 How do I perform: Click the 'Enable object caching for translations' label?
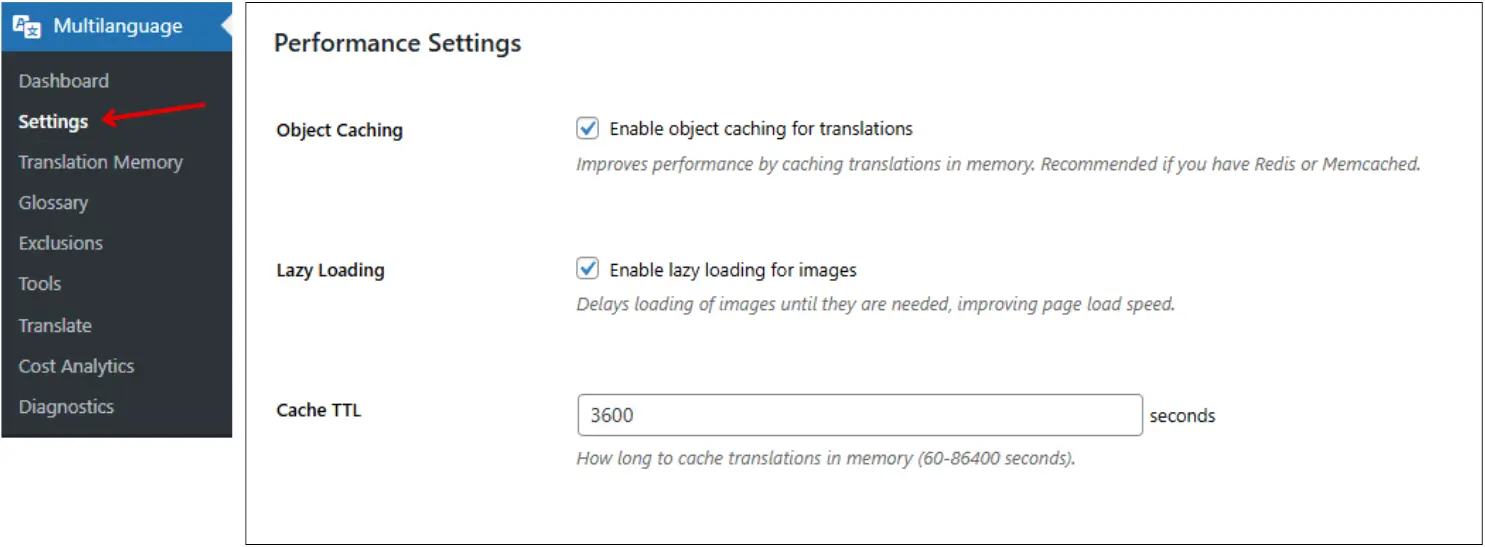[760, 129]
